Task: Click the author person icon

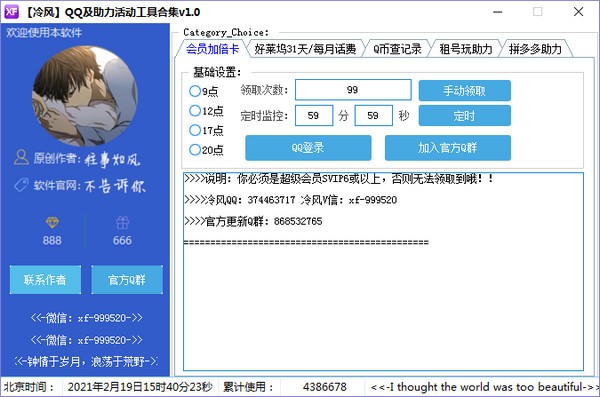Action: [x=21, y=157]
